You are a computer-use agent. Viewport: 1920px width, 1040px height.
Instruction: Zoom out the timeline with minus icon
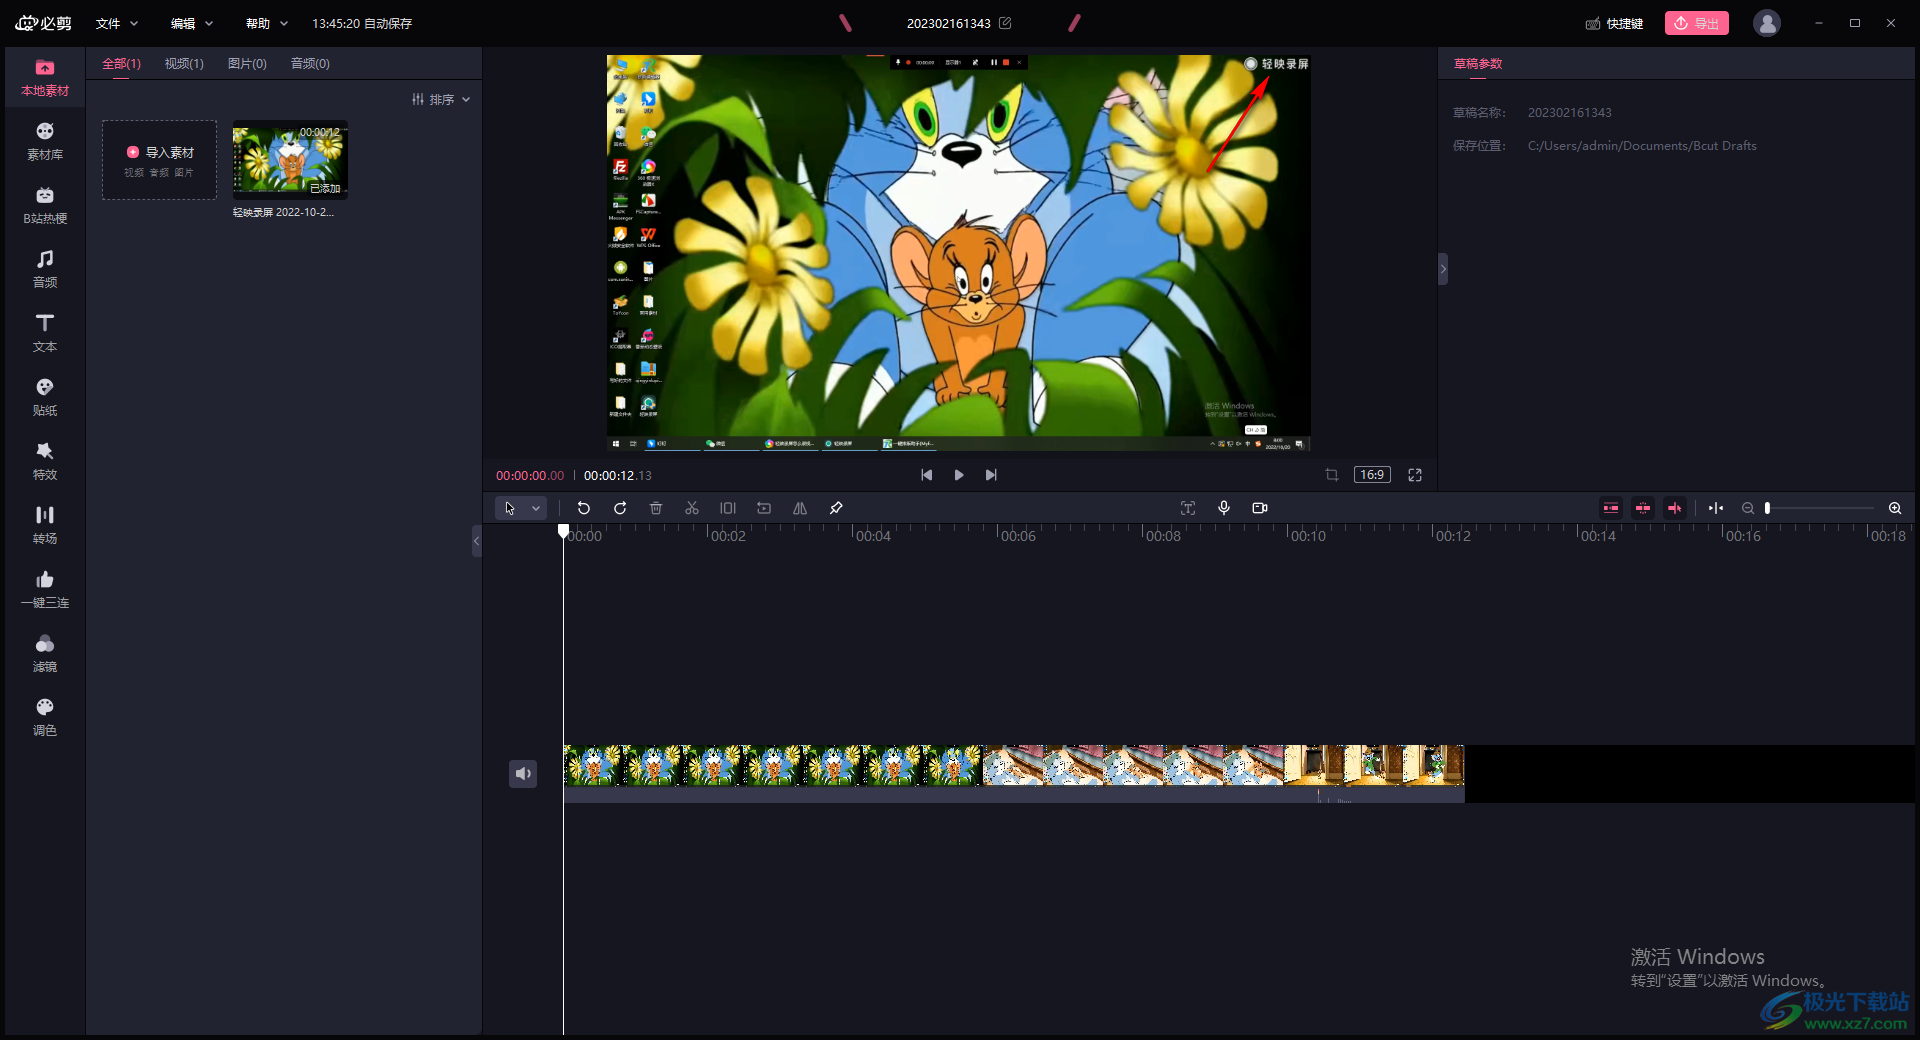pyautogui.click(x=1748, y=508)
